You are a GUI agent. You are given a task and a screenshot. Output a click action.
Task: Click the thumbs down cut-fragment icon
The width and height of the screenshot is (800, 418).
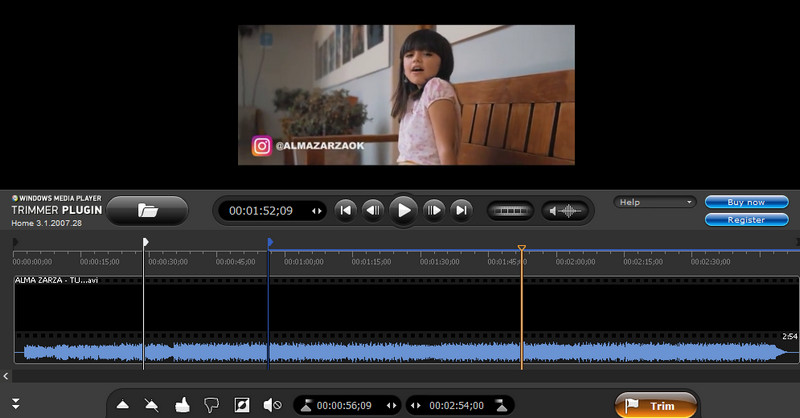(211, 405)
